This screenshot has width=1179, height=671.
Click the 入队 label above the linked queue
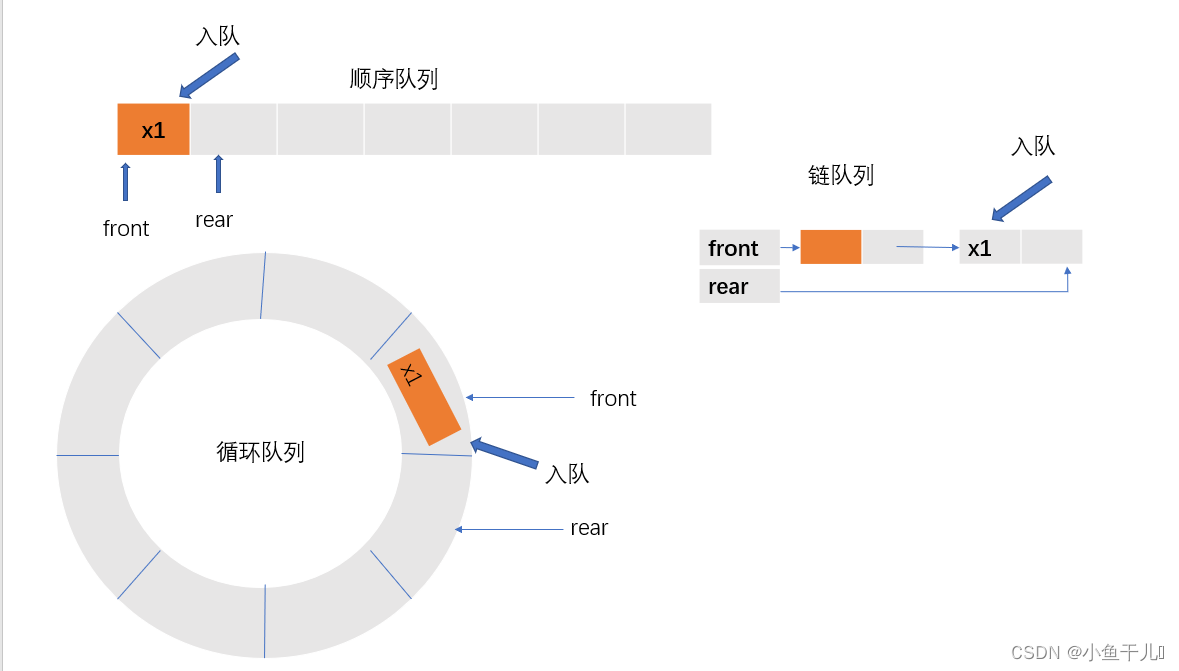click(x=1033, y=146)
